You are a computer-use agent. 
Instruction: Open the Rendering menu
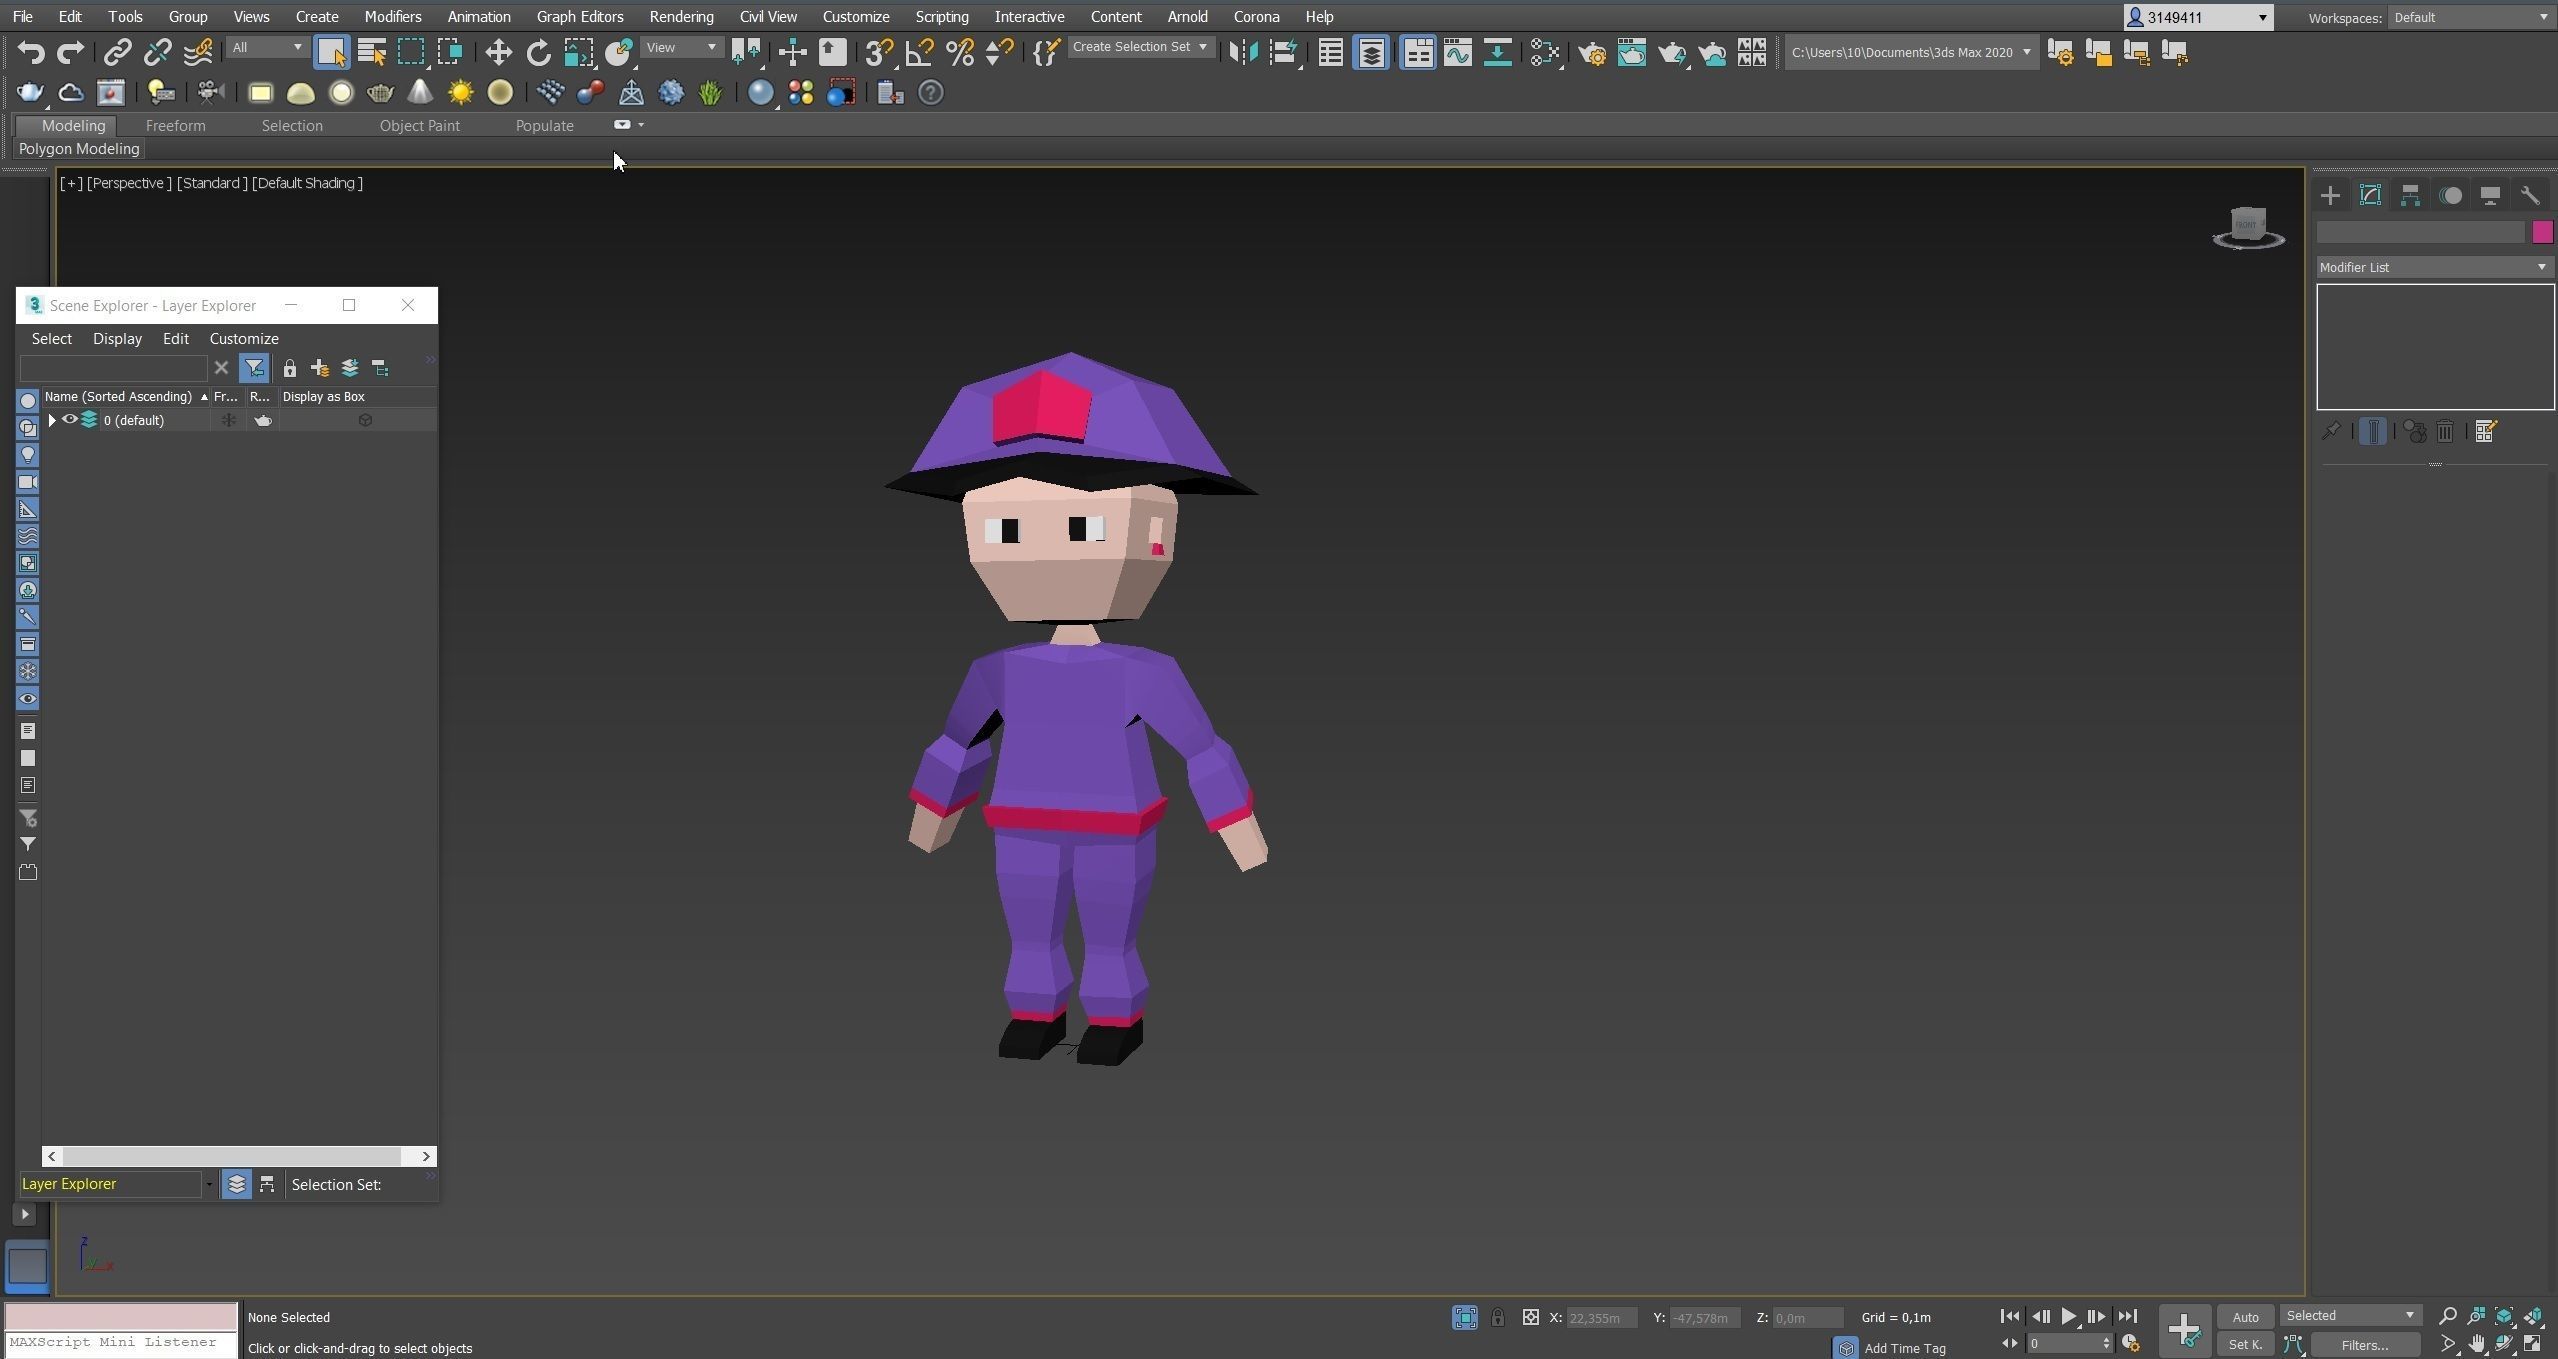pyautogui.click(x=681, y=17)
